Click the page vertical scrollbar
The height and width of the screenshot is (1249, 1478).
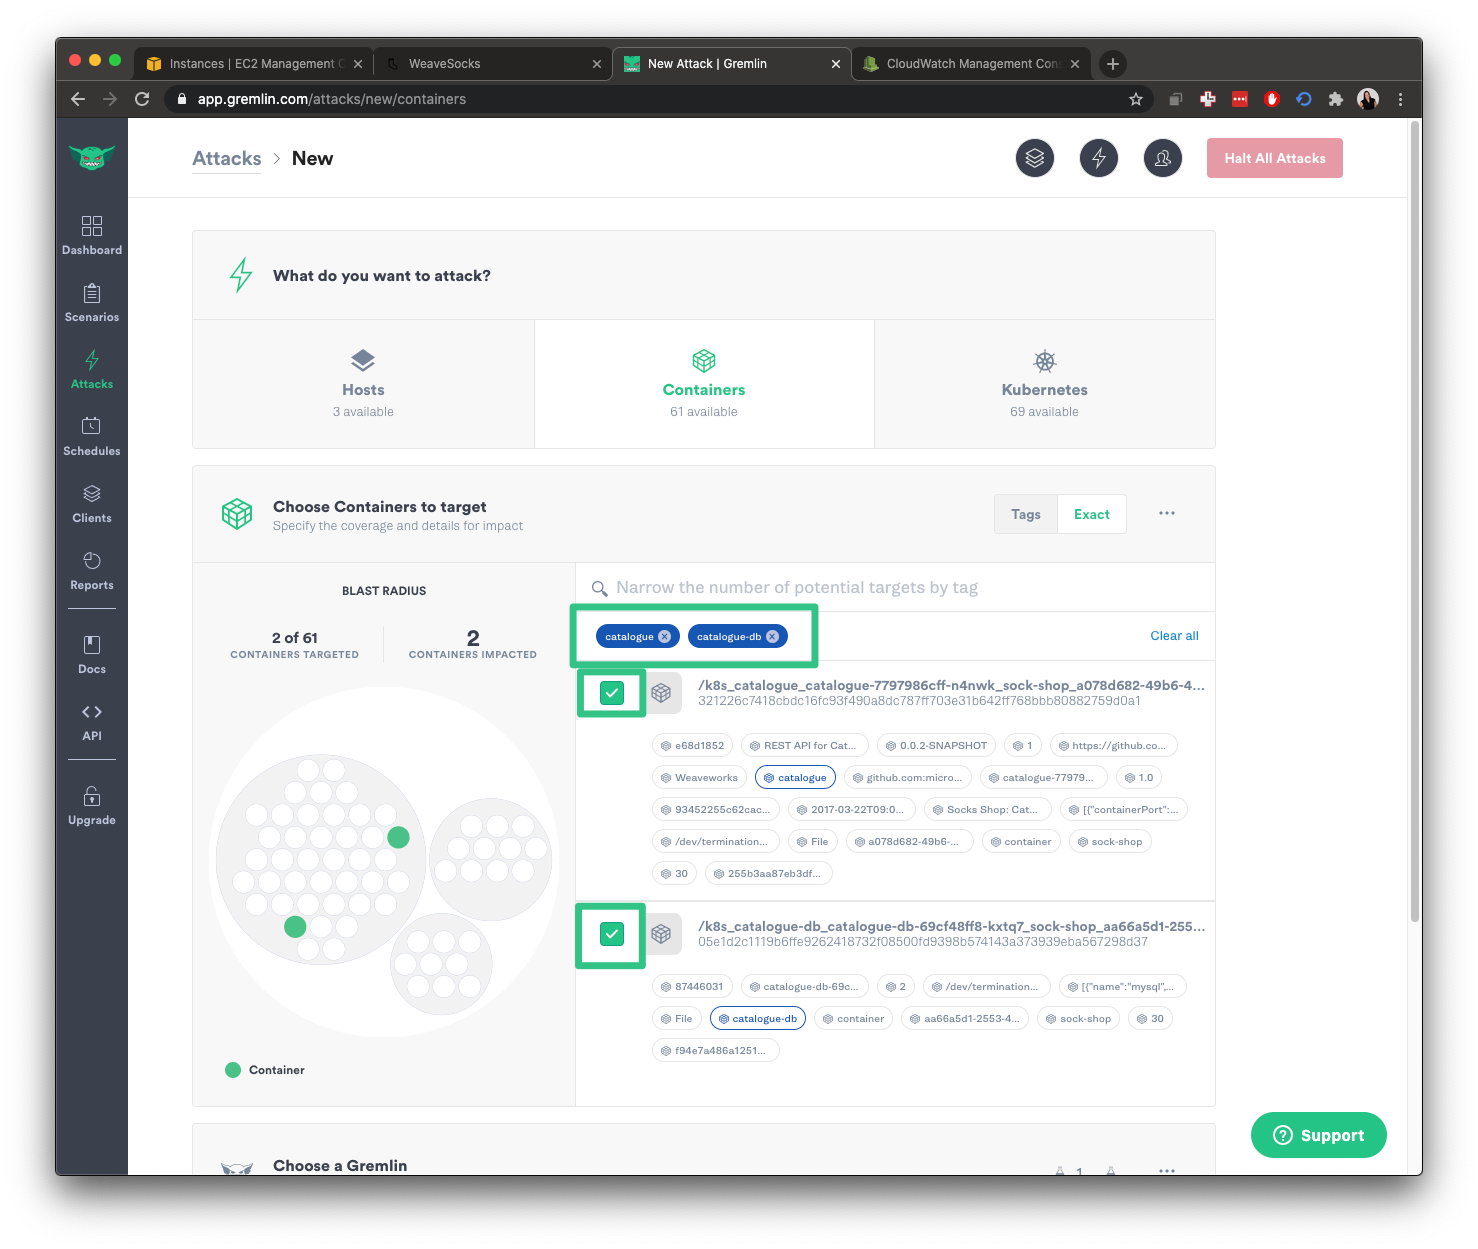pos(1415,520)
